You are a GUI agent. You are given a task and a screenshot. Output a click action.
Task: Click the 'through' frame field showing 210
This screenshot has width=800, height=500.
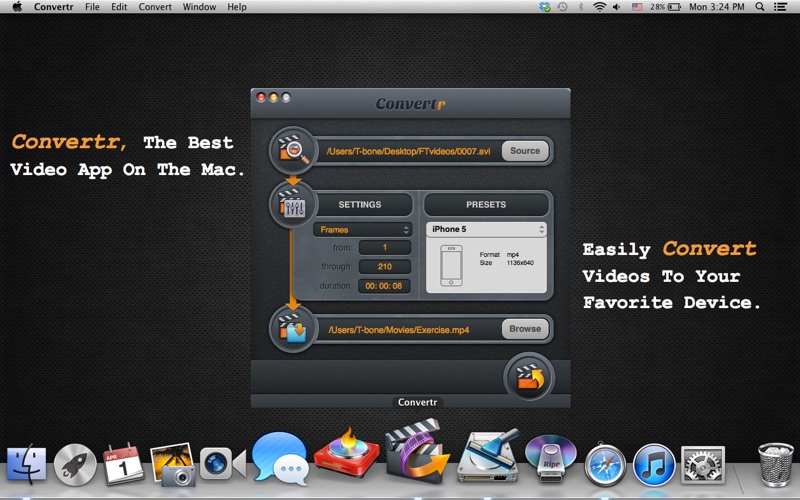point(385,266)
